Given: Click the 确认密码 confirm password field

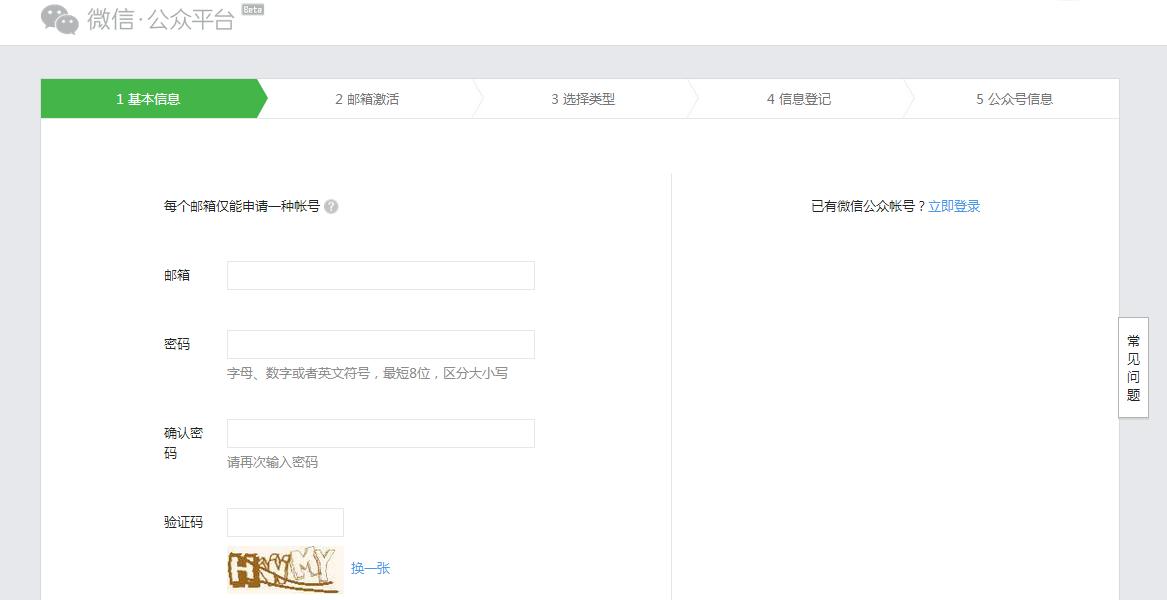Looking at the screenshot, I should pyautogui.click(x=380, y=432).
